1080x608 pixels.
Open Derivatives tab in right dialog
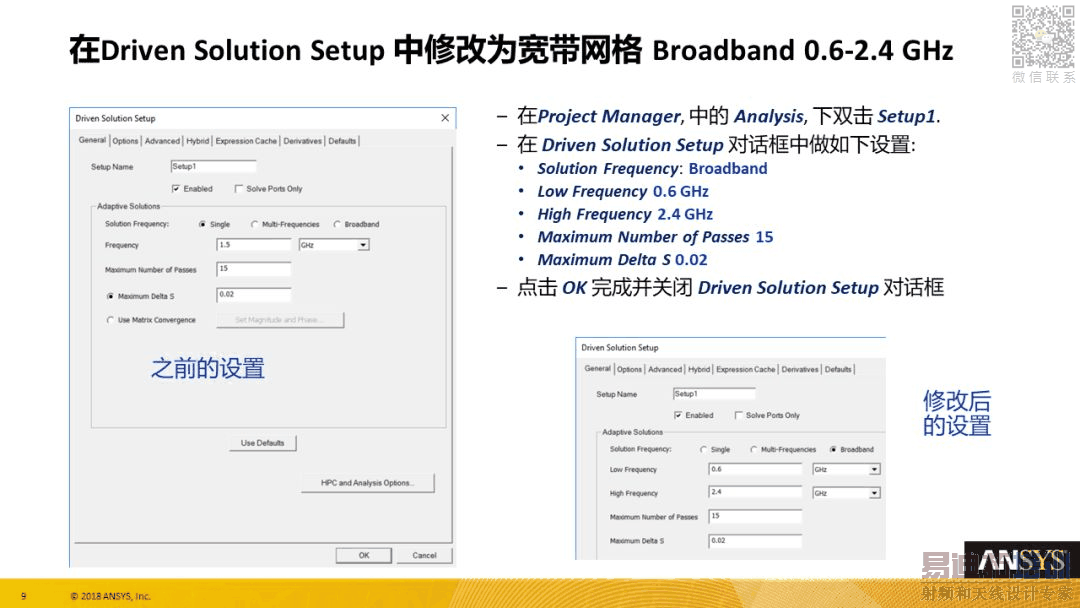coord(800,370)
